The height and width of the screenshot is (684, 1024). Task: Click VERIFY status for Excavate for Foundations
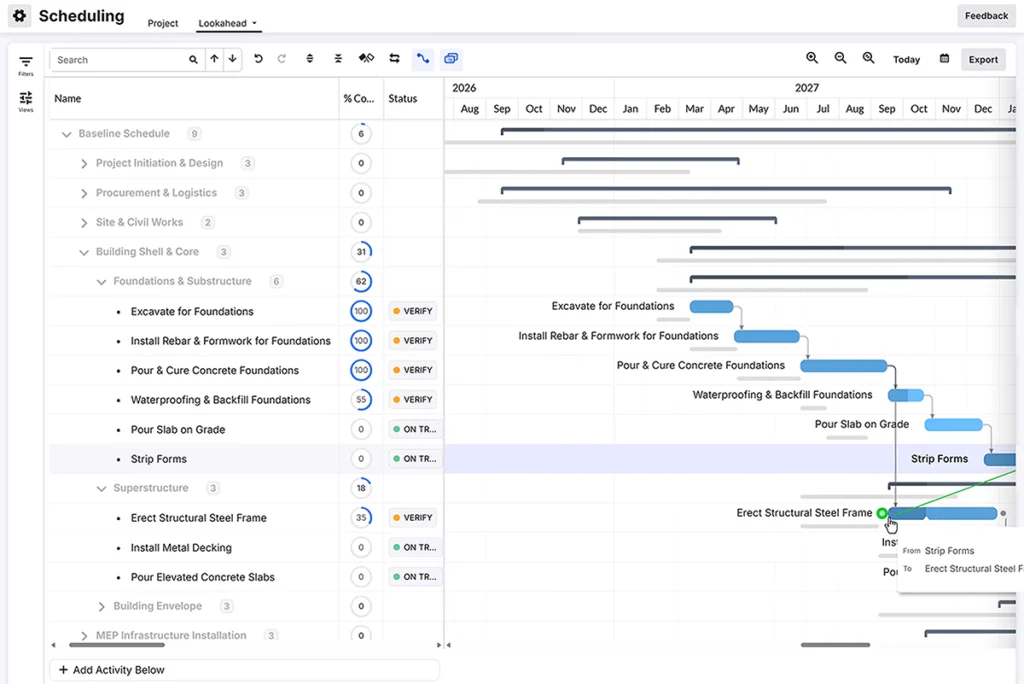(413, 311)
